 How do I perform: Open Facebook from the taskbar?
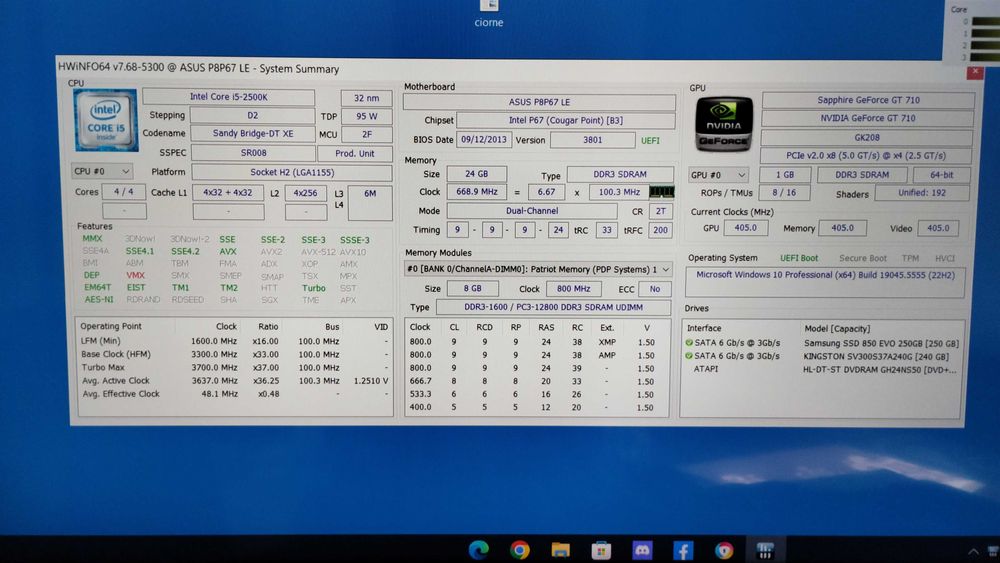tap(683, 550)
